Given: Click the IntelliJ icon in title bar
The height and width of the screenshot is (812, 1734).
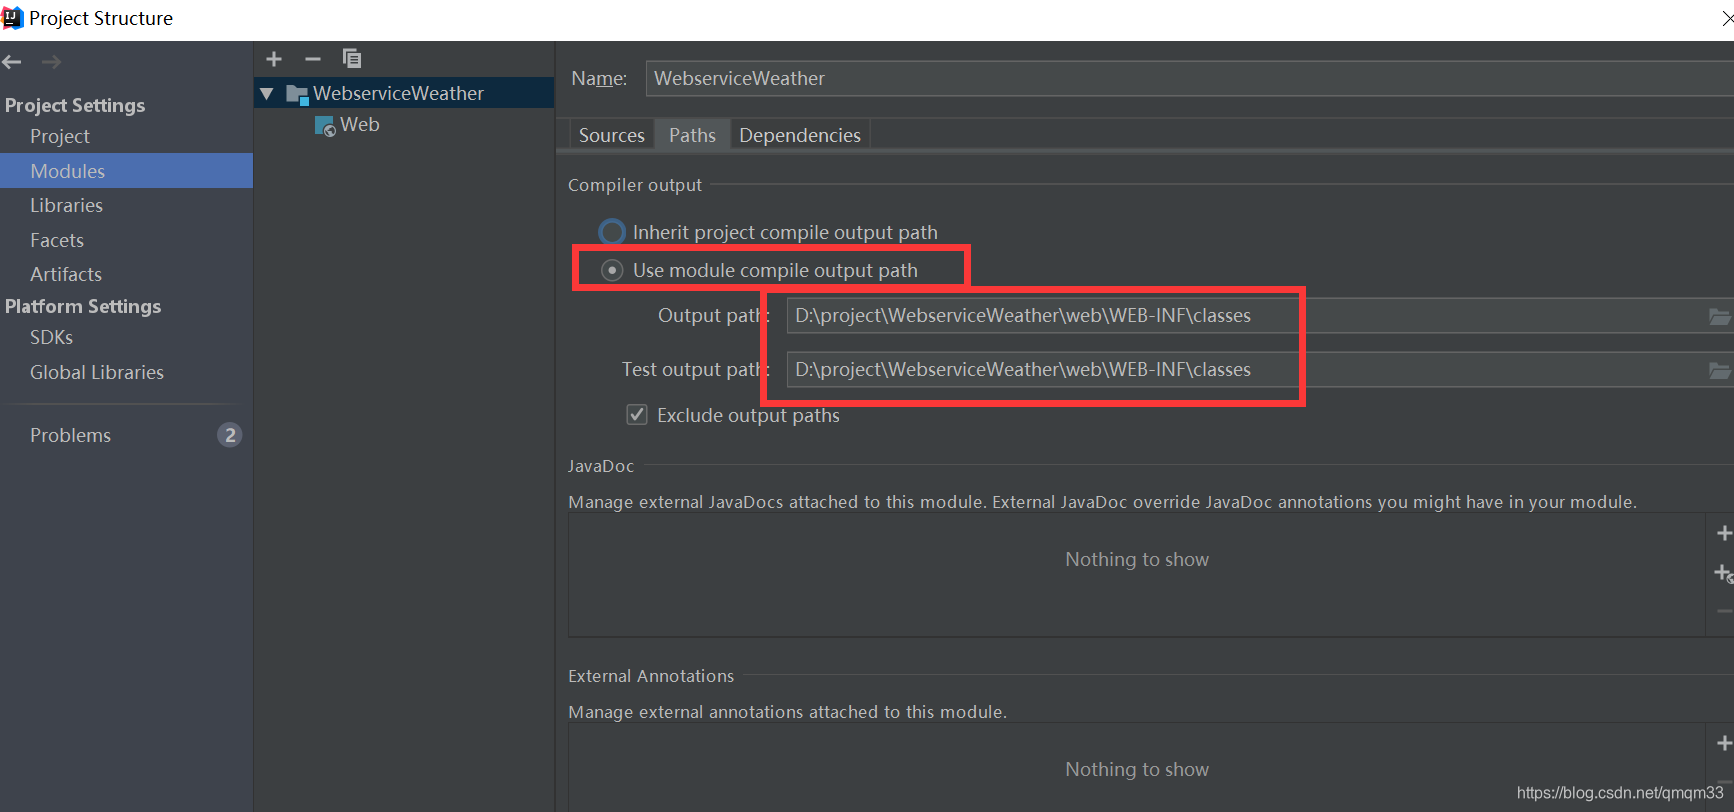Looking at the screenshot, I should click(12, 18).
